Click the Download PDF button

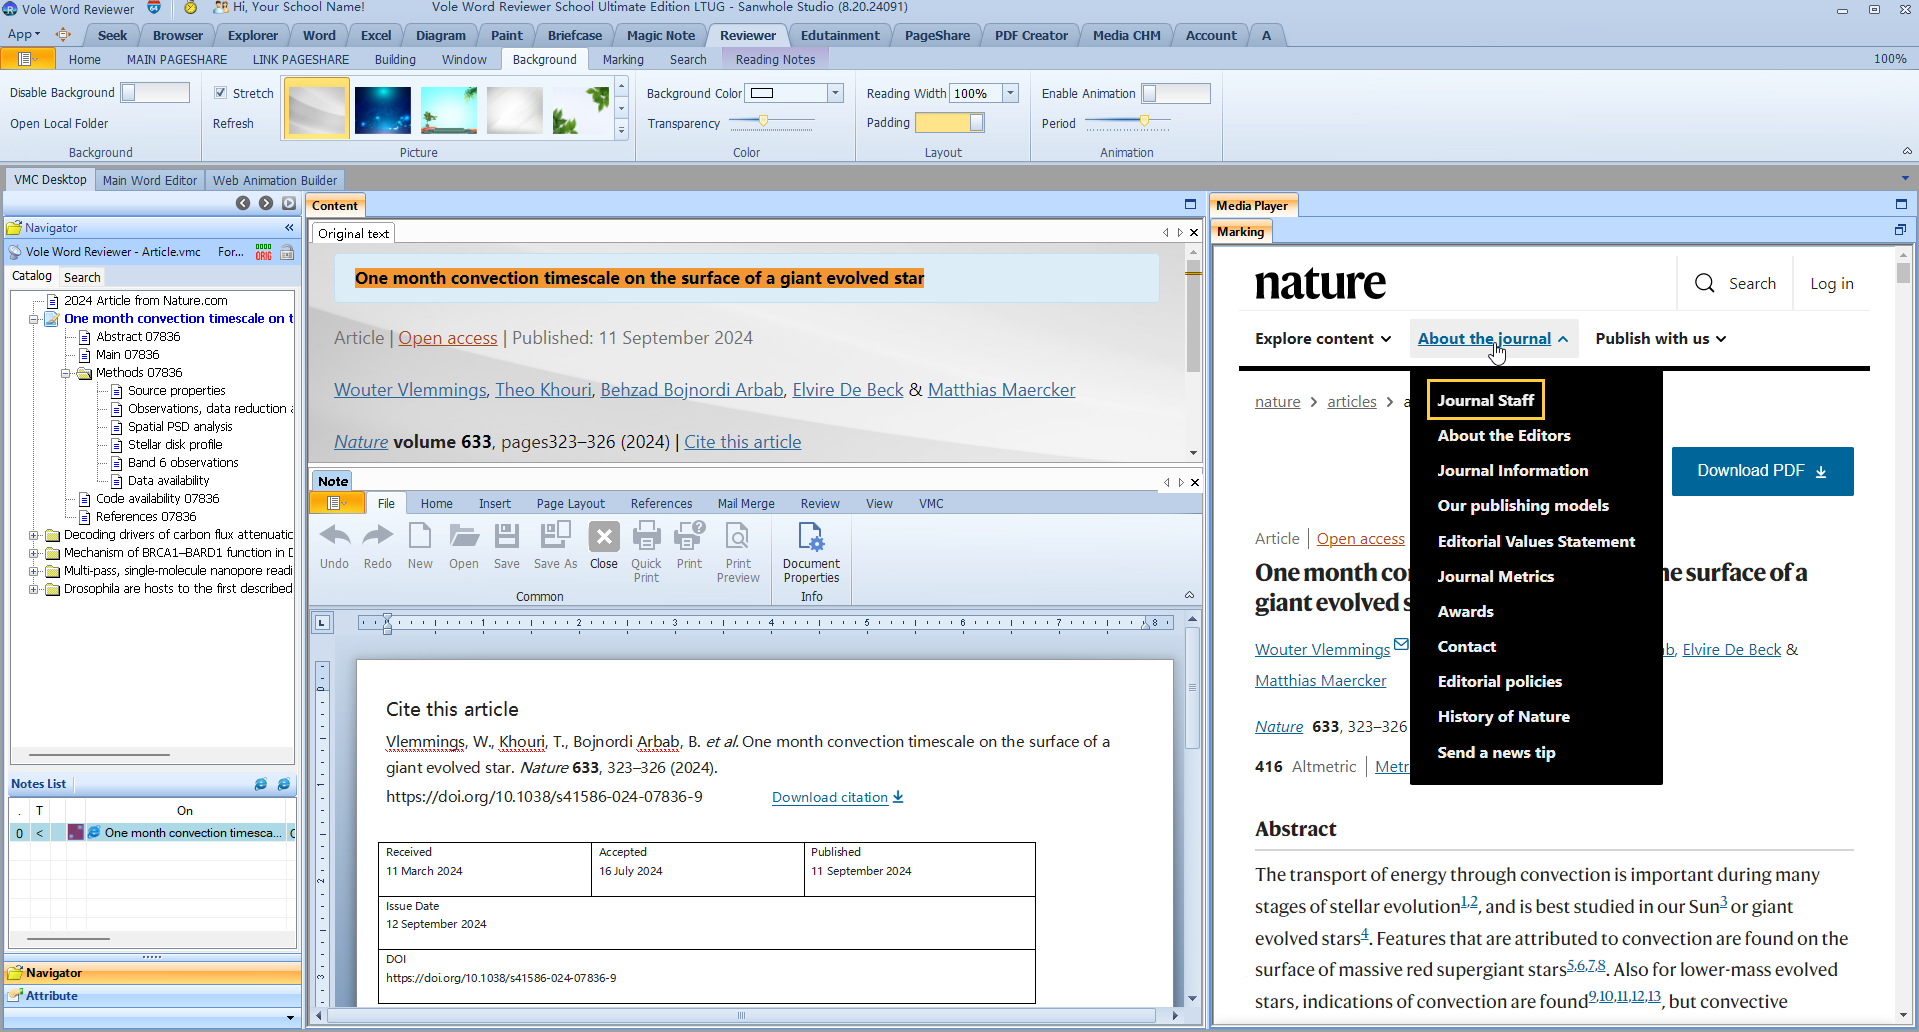tap(1762, 471)
